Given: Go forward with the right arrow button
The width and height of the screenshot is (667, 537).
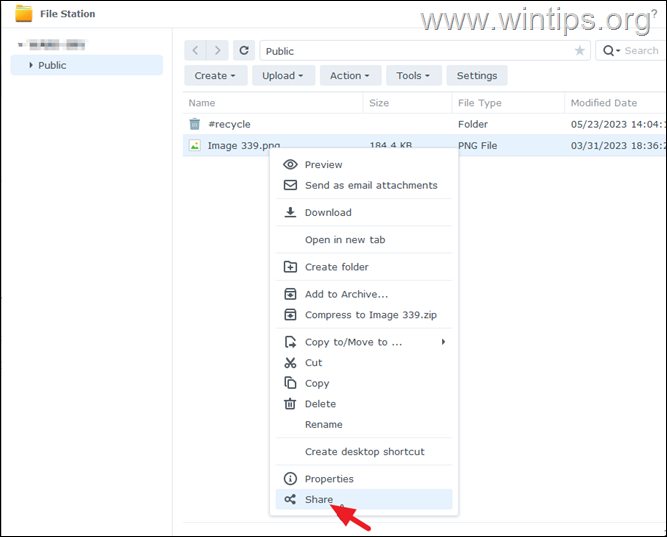Looking at the screenshot, I should coord(217,51).
